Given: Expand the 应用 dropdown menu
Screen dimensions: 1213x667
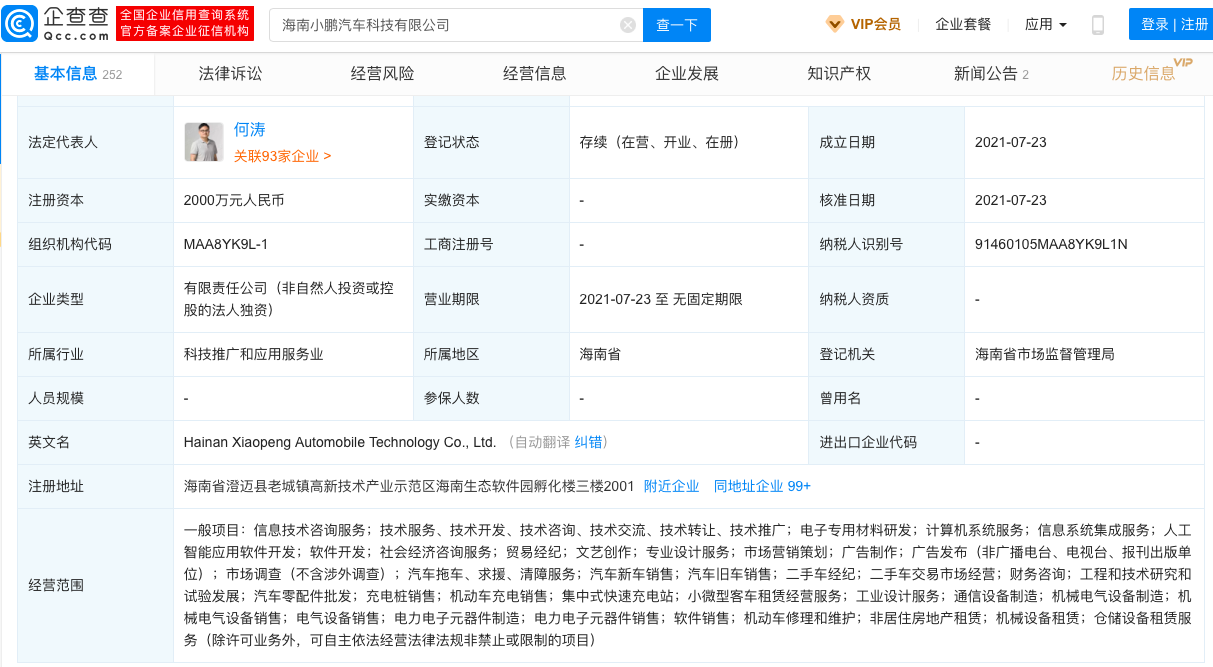Looking at the screenshot, I should (x=1046, y=24).
